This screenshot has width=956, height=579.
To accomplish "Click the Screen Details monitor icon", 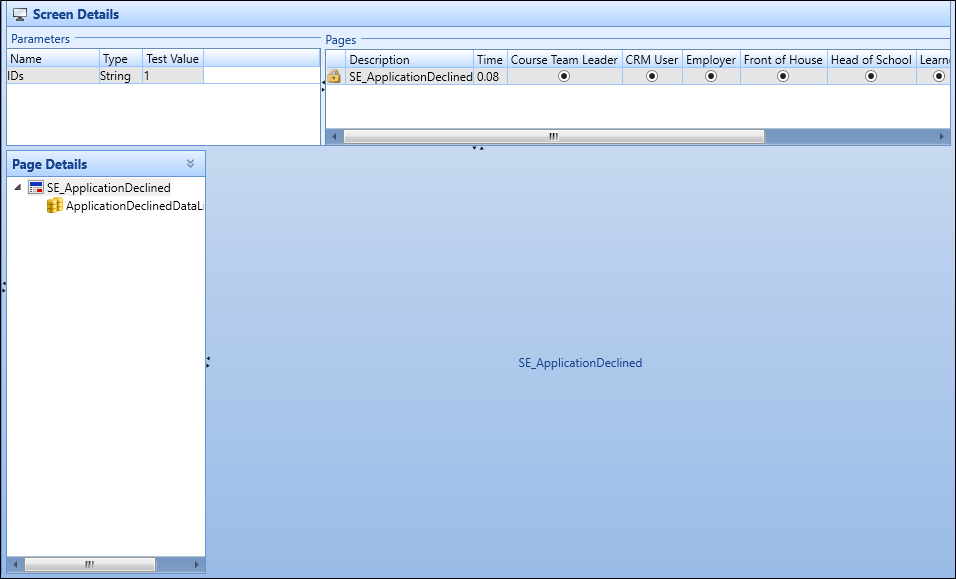I will point(19,15).
